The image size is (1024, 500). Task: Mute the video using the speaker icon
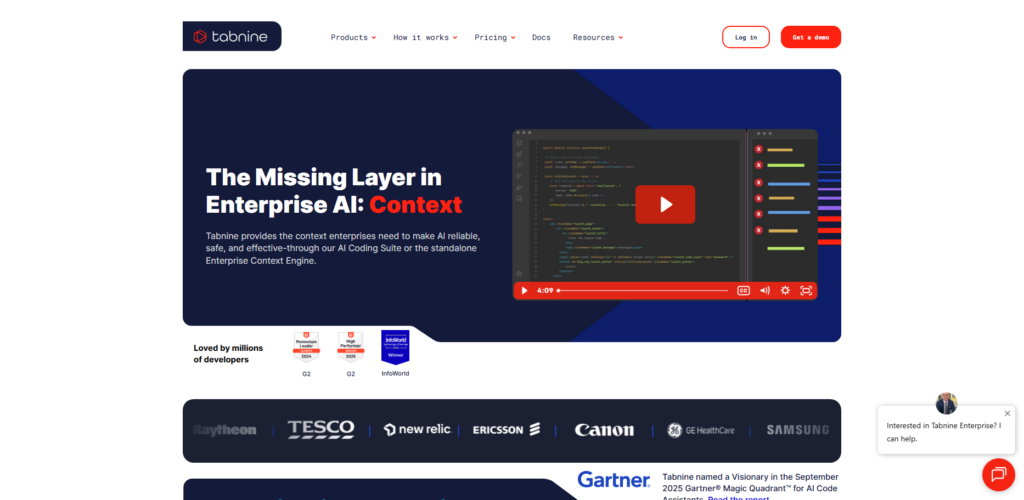pos(764,291)
